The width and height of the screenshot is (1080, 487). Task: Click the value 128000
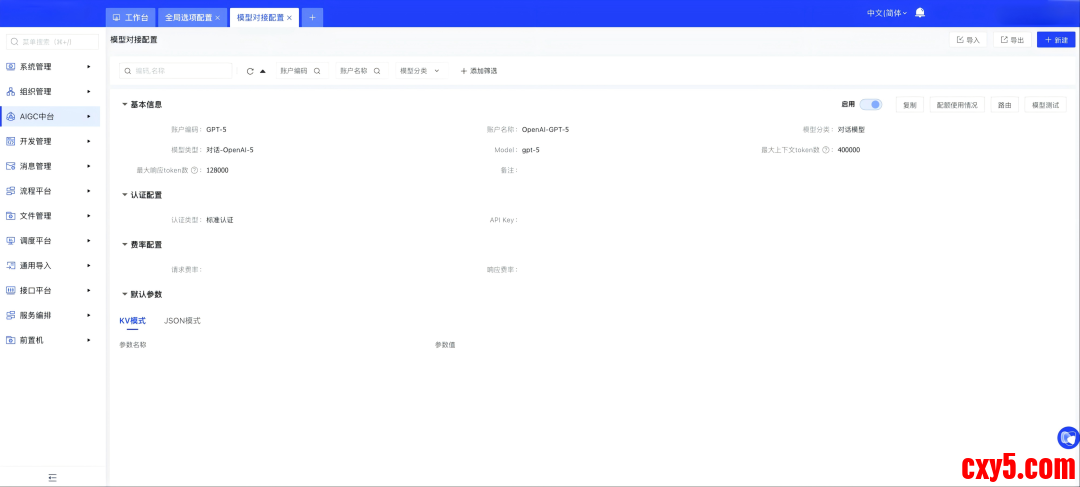[217, 170]
